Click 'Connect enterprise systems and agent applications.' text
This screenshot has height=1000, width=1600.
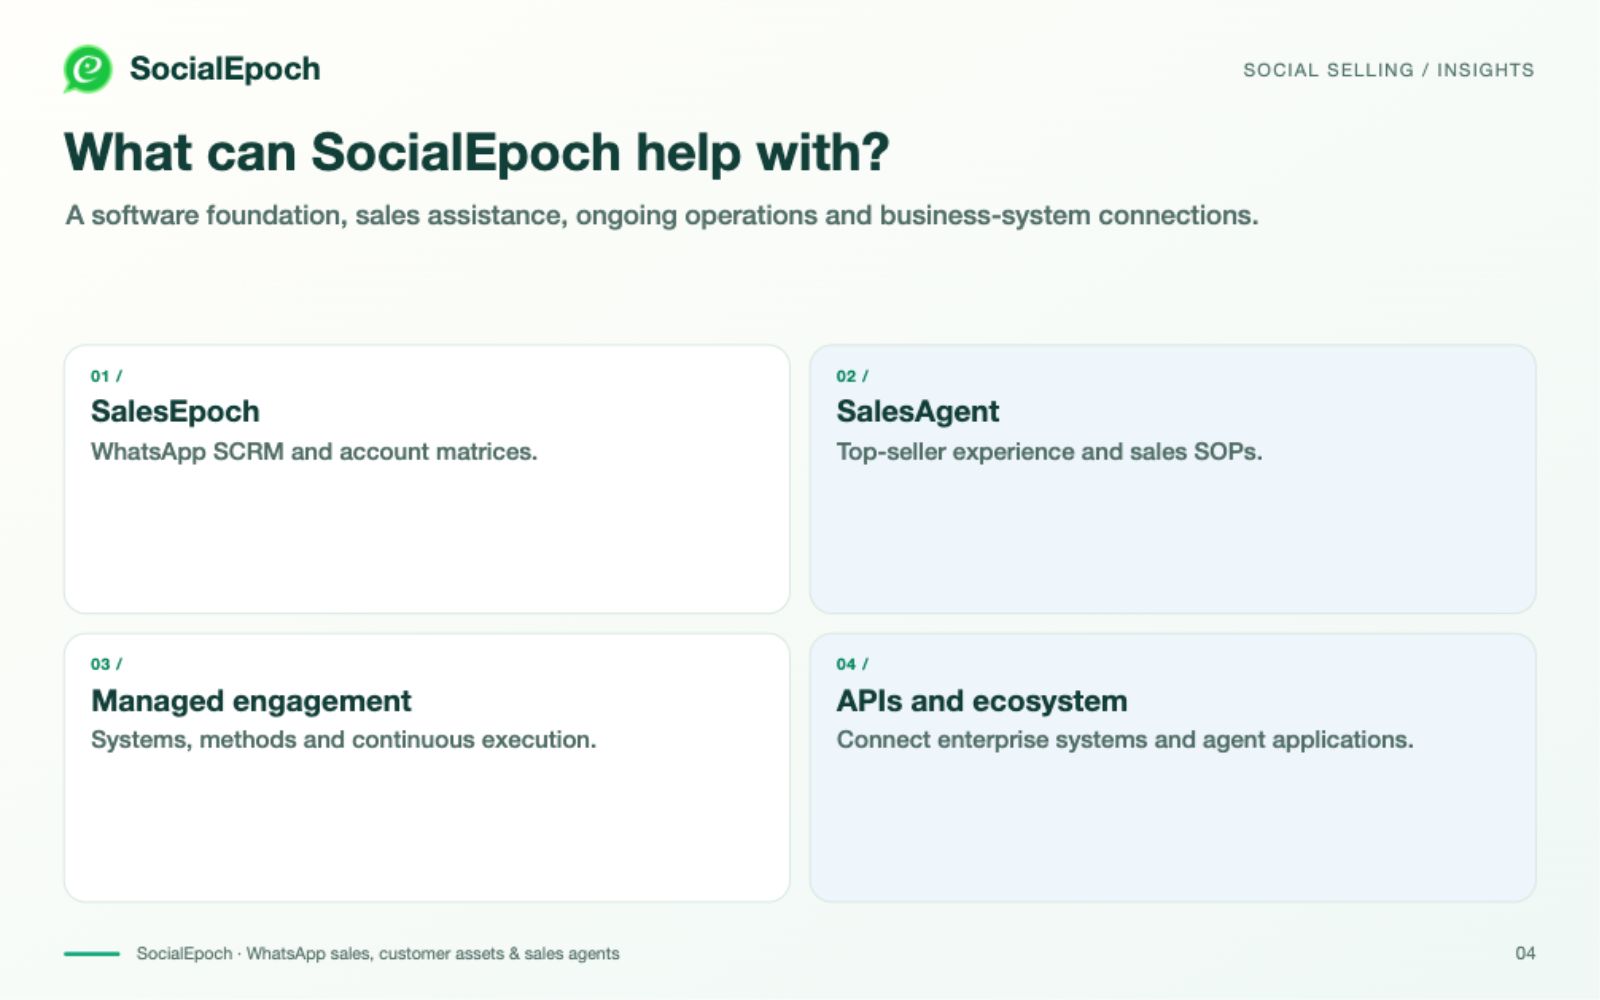coord(1125,740)
